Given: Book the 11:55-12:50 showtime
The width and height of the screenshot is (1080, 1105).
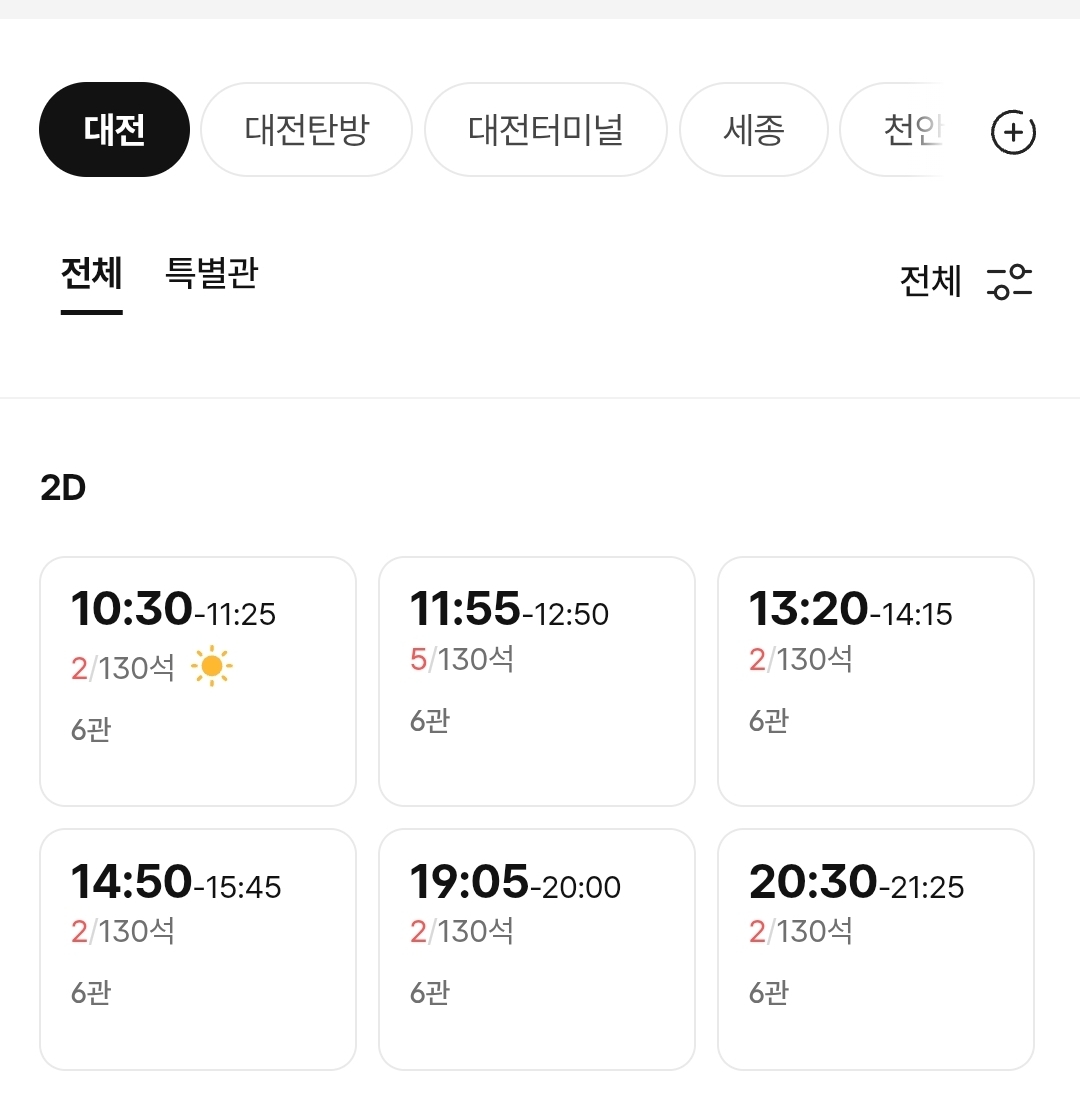Looking at the screenshot, I should point(537,681).
